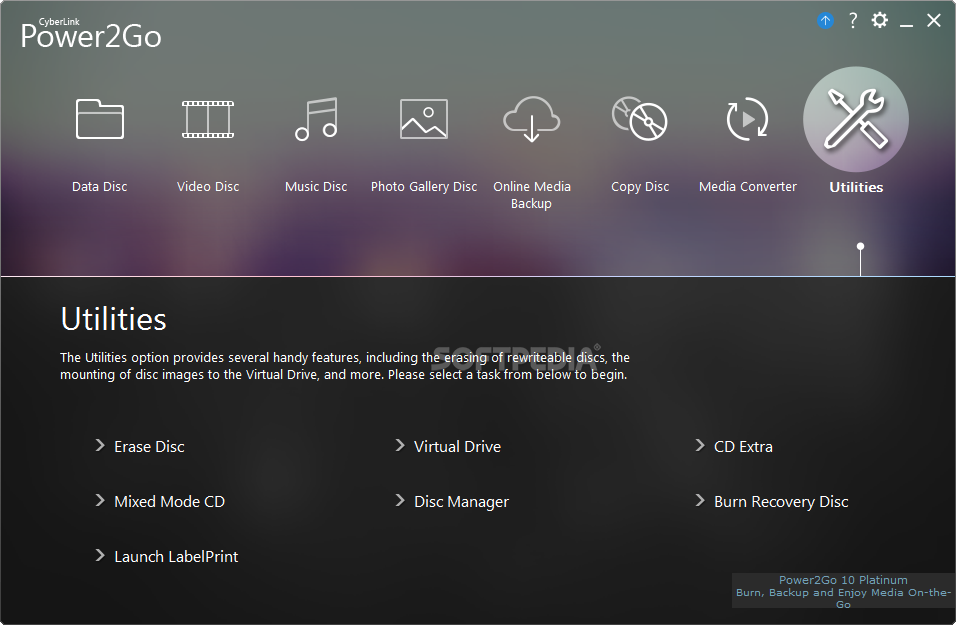Click the CyberLink Power2Go logo
Screen dimensions: 956x625
tap(91, 34)
